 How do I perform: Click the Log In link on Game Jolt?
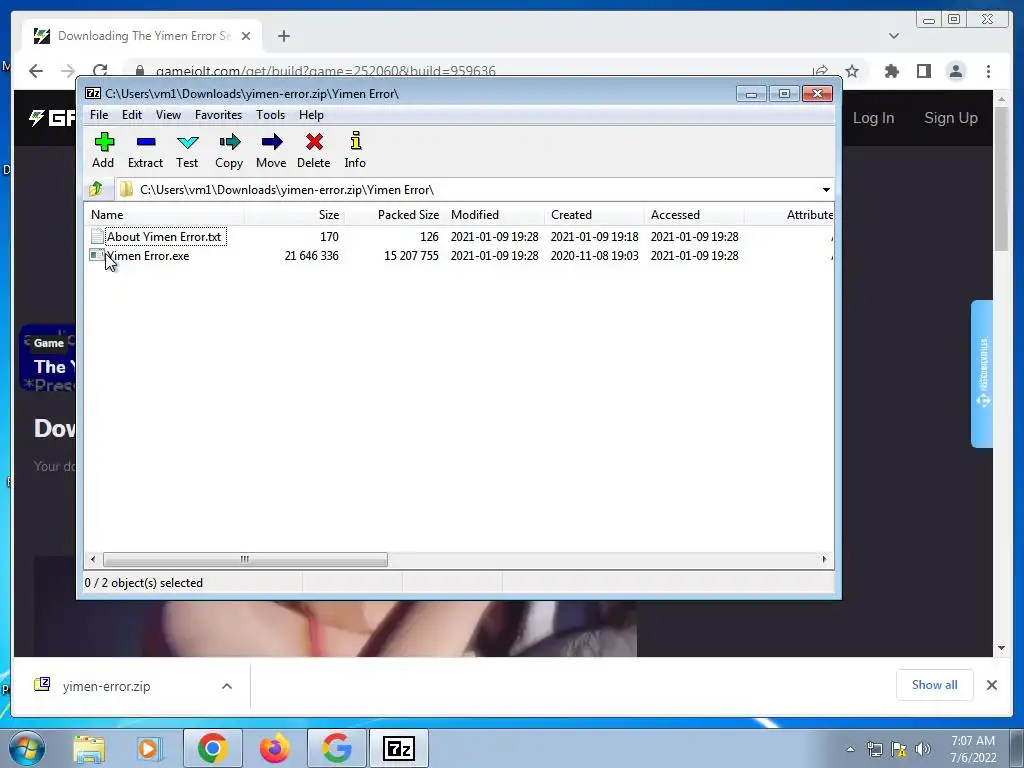[873, 118]
